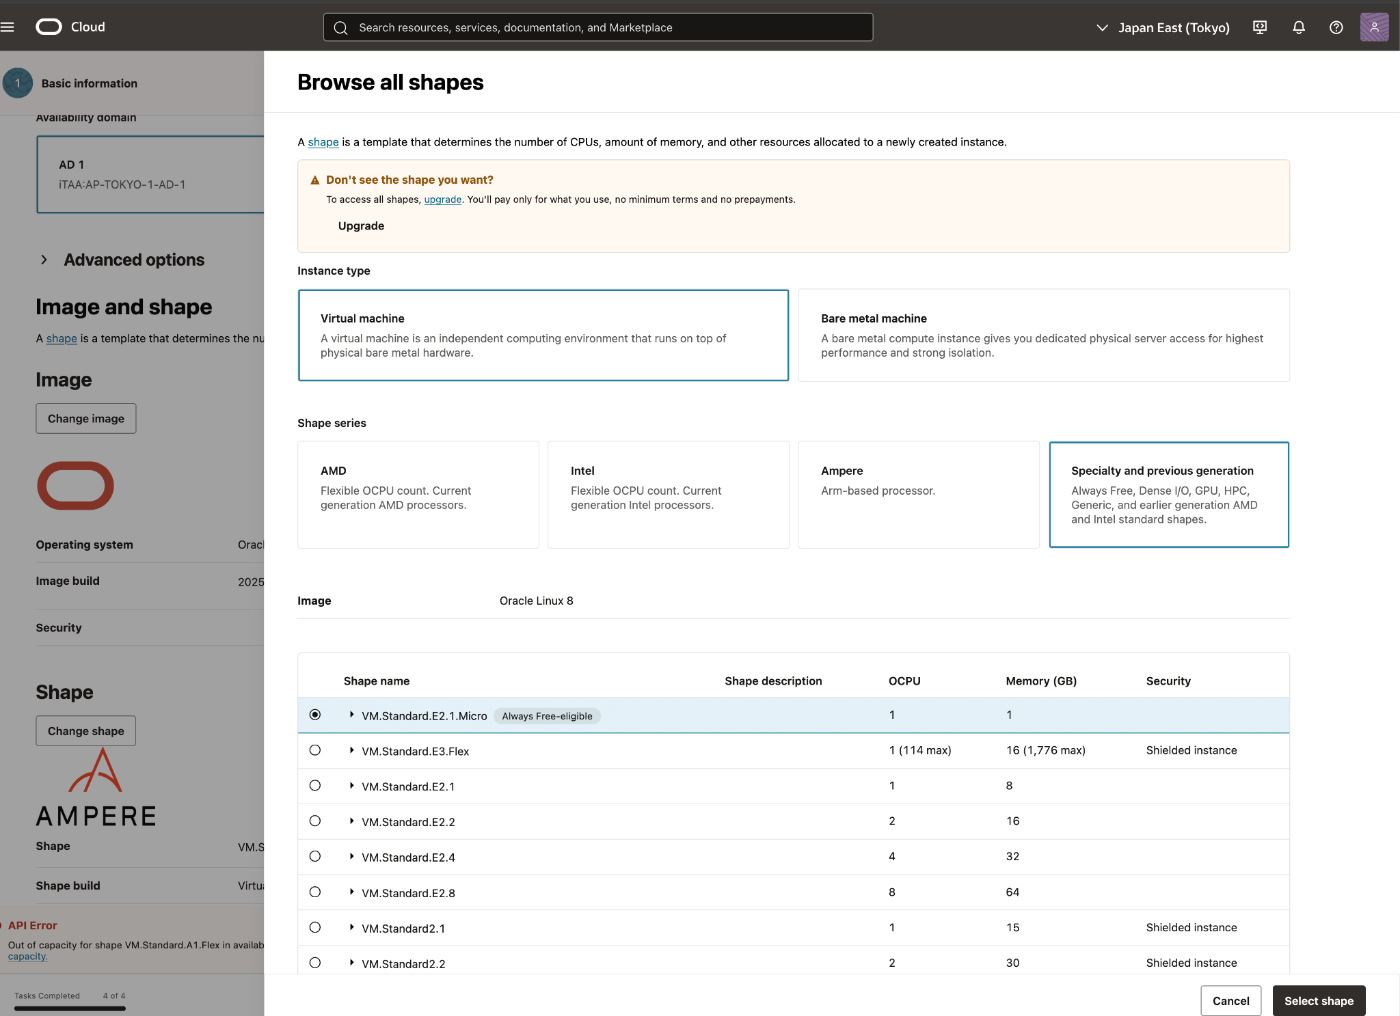Select VM.Standard2.1 radio button
This screenshot has height=1016, width=1400.
(315, 928)
